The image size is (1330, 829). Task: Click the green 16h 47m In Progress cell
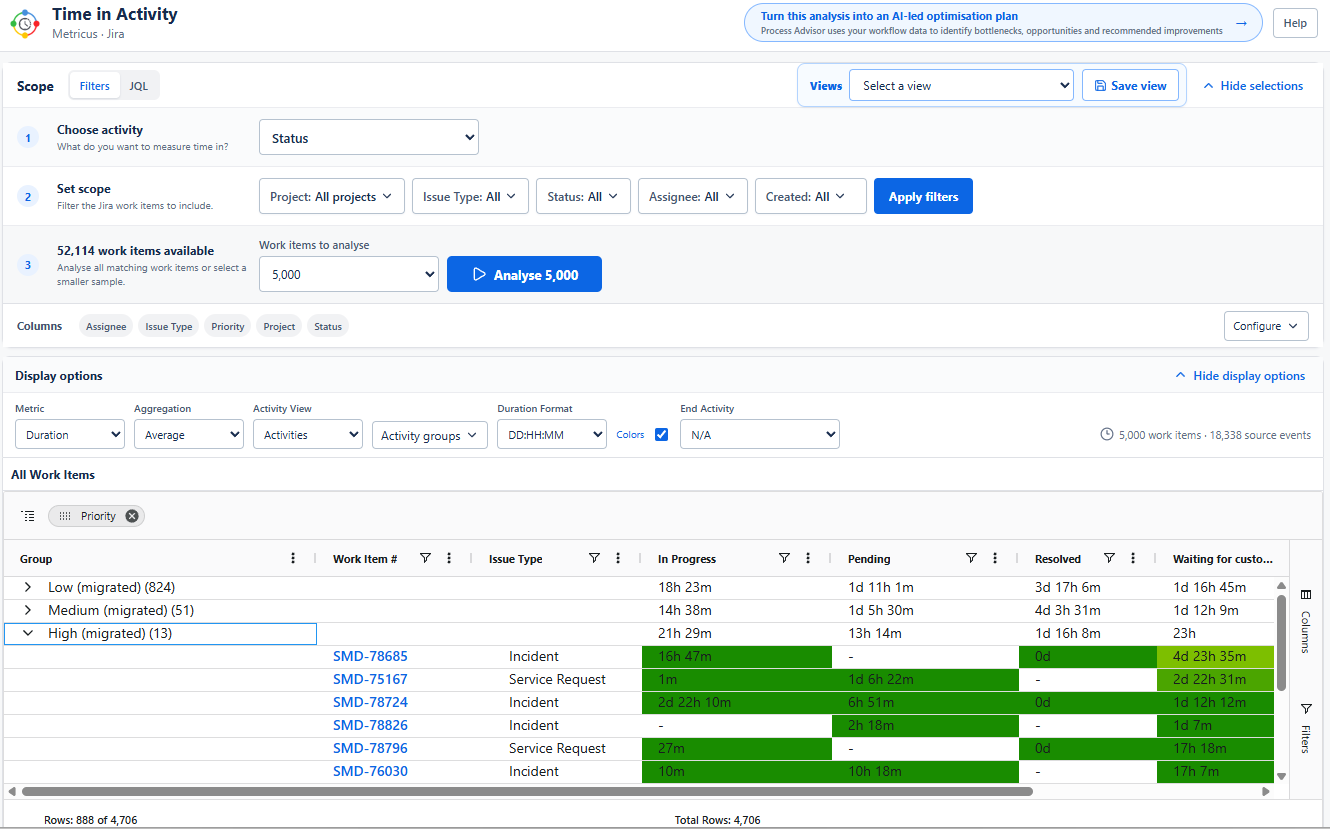(x=737, y=656)
